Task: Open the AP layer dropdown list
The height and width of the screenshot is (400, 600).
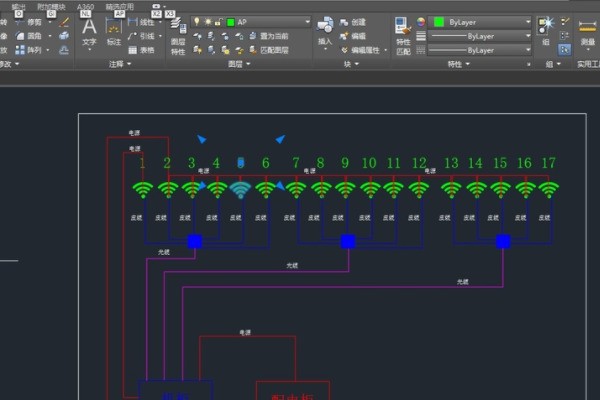Action: pyautogui.click(x=305, y=21)
